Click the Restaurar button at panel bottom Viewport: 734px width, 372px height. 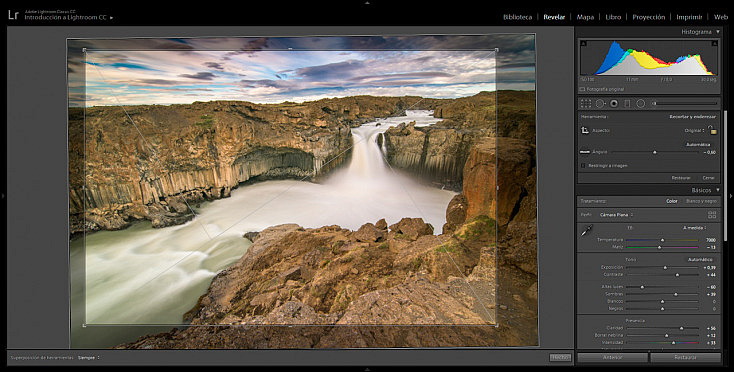click(685, 357)
